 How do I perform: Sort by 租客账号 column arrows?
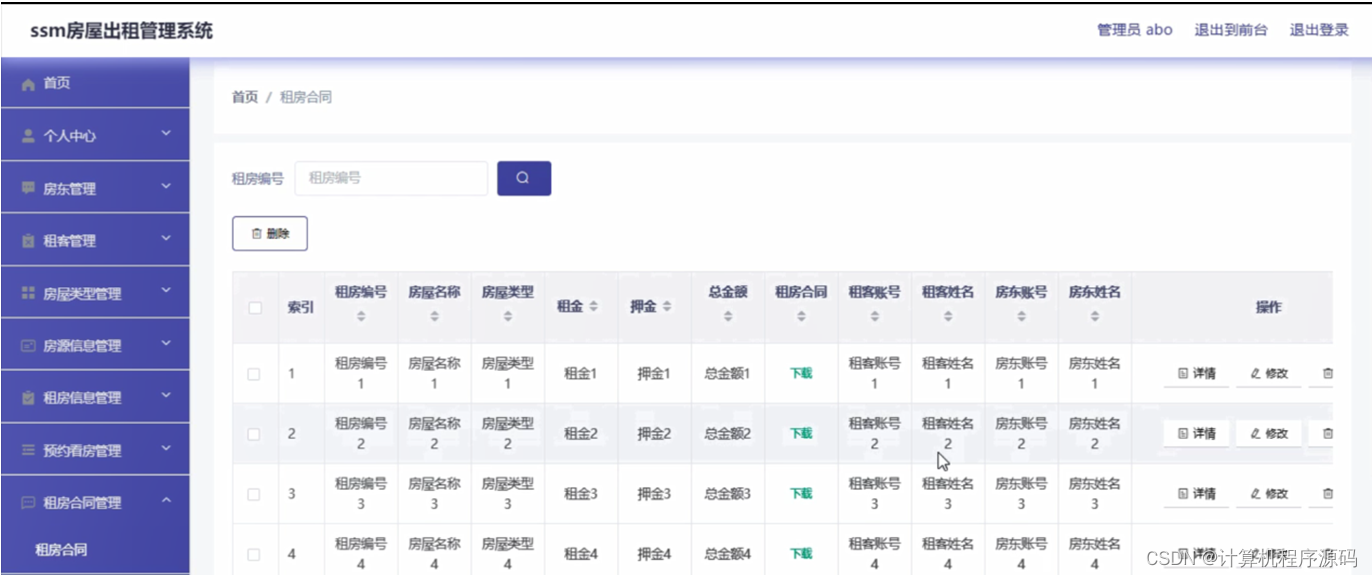pyautogui.click(x=875, y=316)
